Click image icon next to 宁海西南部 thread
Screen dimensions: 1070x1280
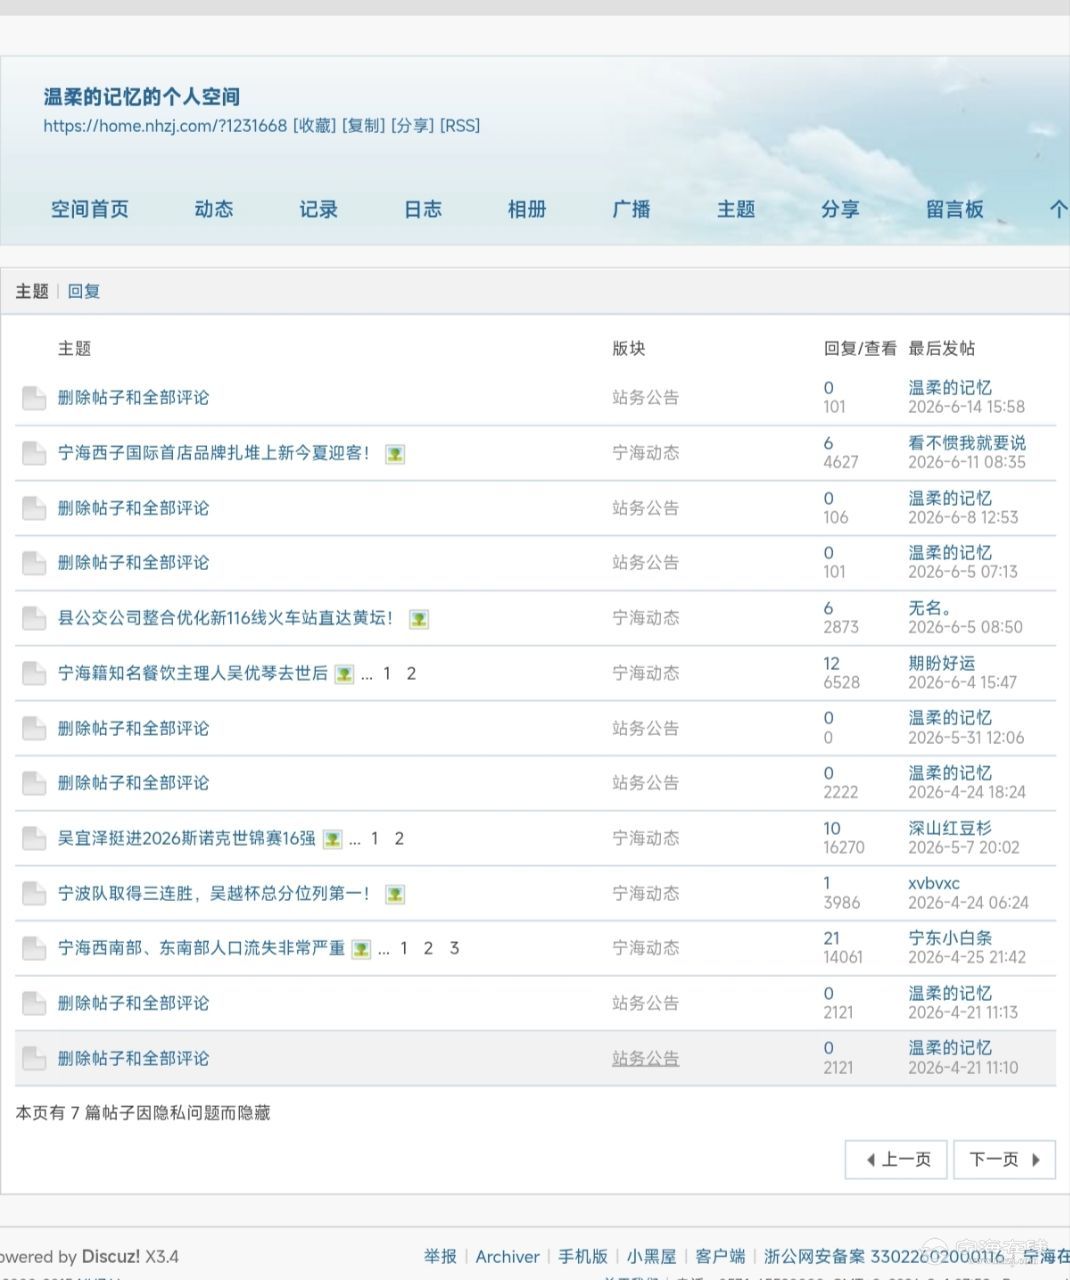click(362, 949)
